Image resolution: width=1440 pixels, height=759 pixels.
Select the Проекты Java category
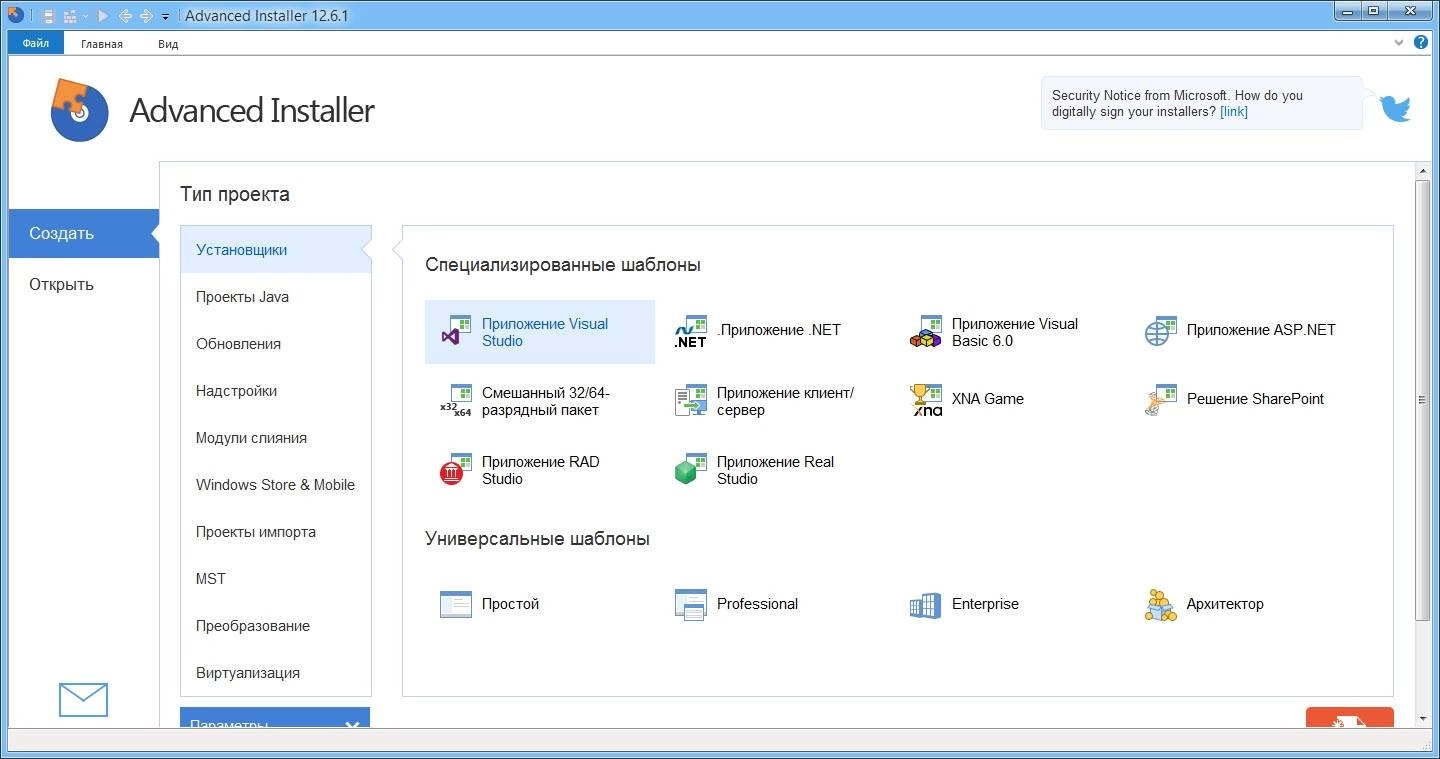click(x=276, y=297)
